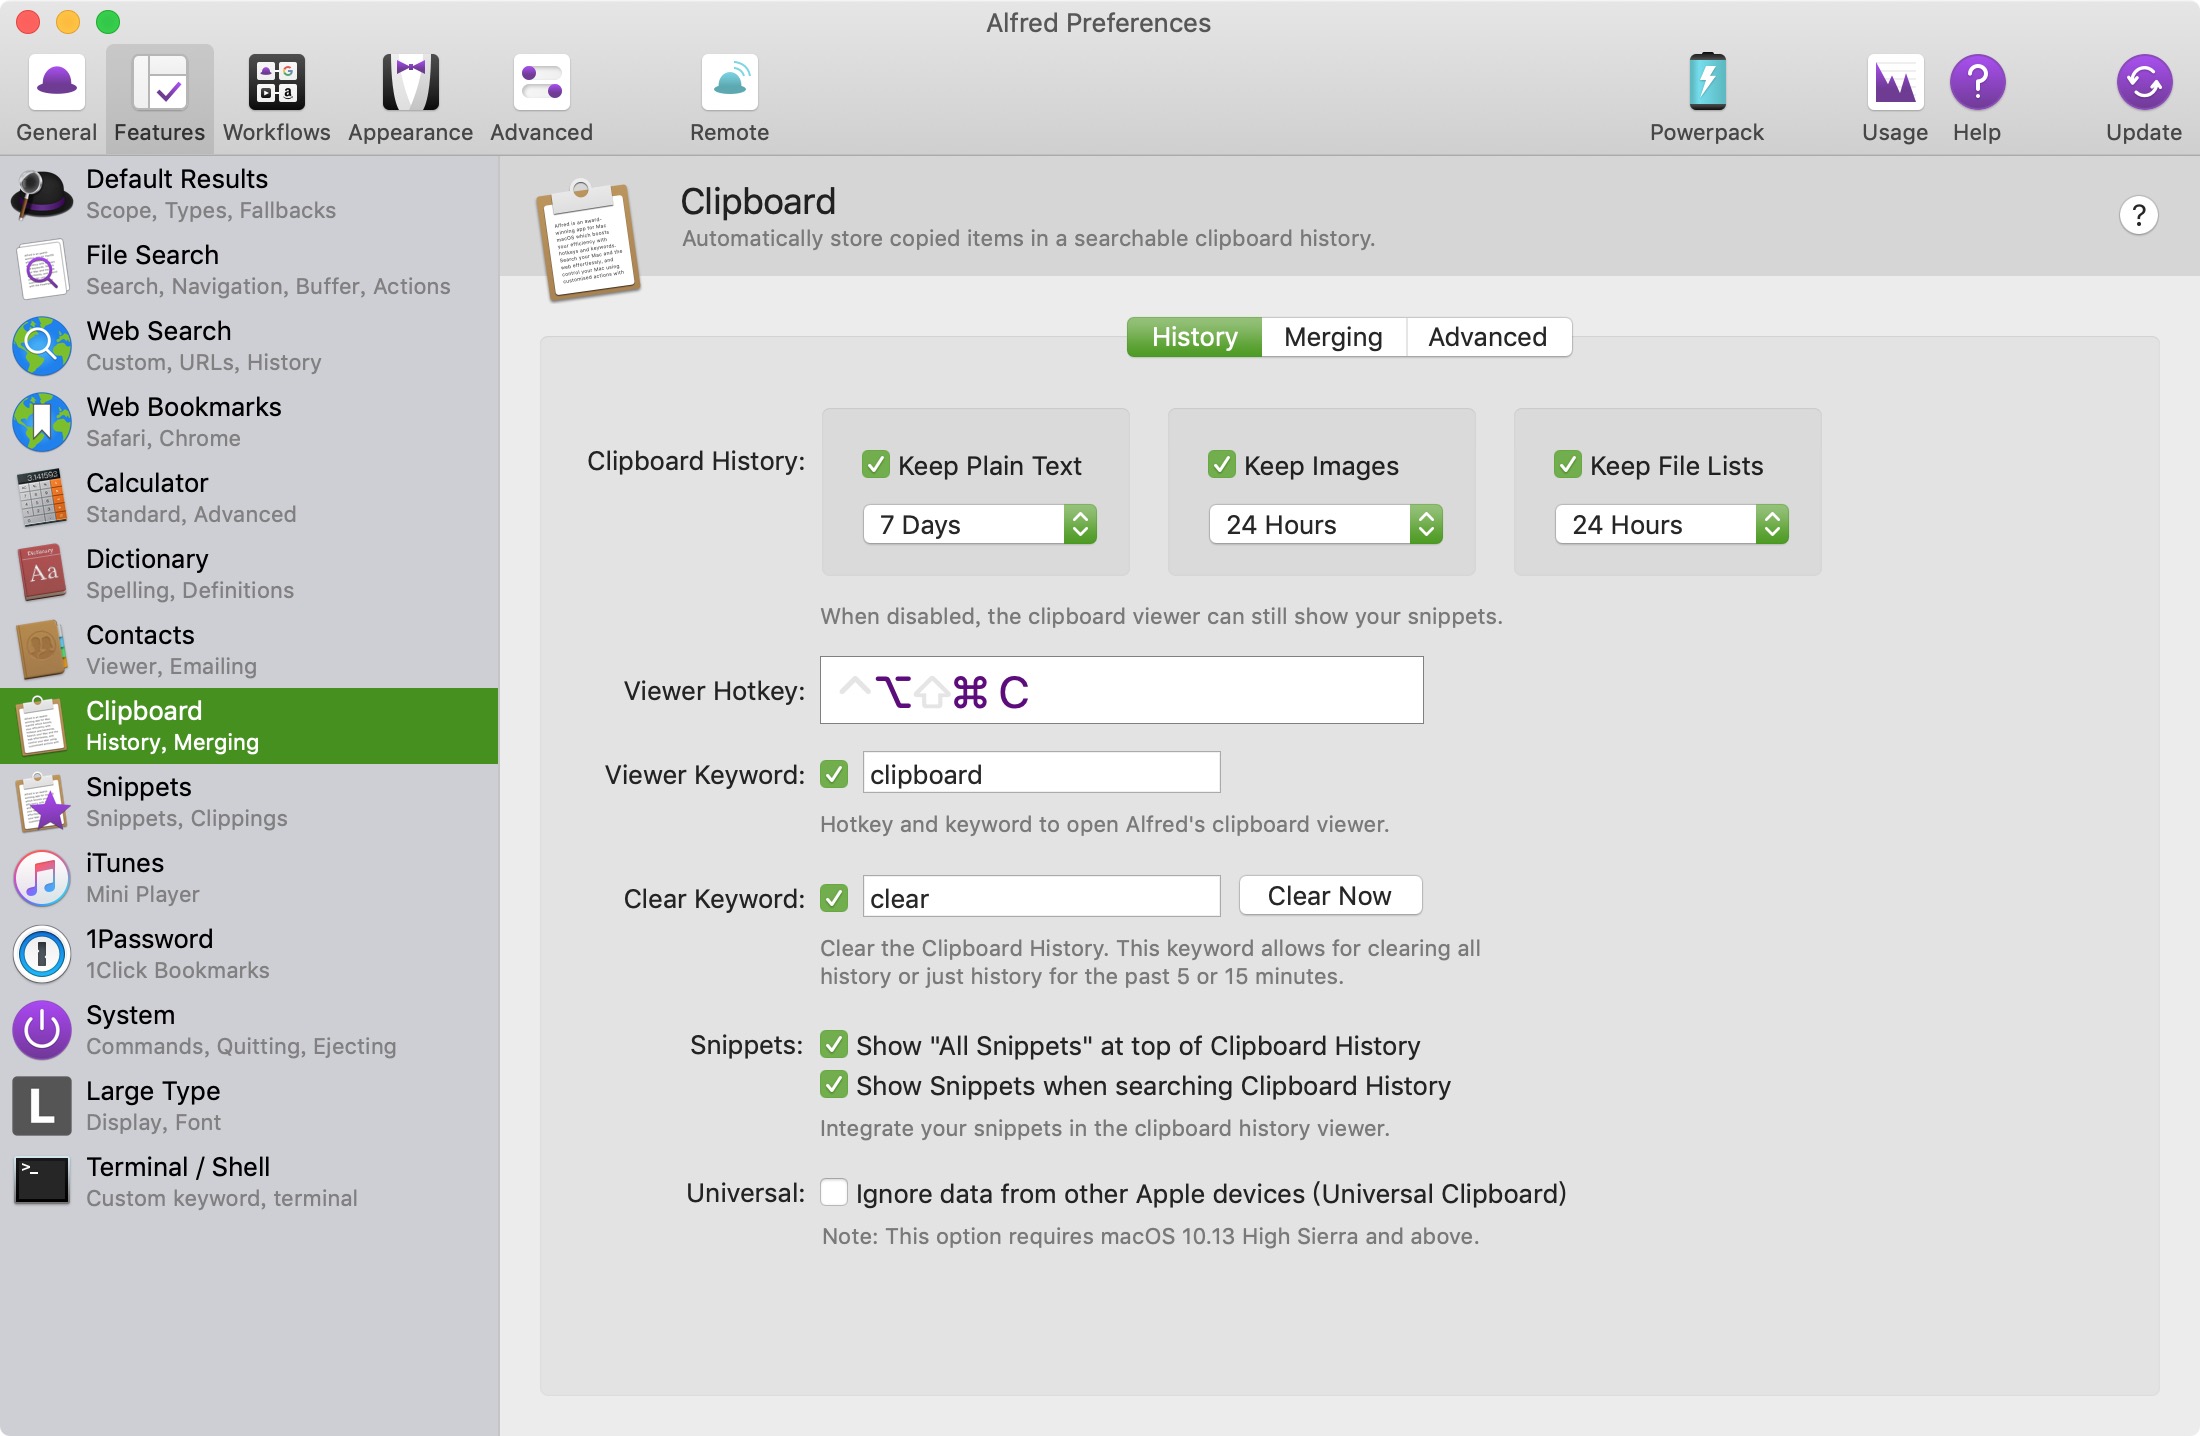The height and width of the screenshot is (1436, 2200).
Task: Click the round help button beside Clipboard header
Action: [2138, 215]
